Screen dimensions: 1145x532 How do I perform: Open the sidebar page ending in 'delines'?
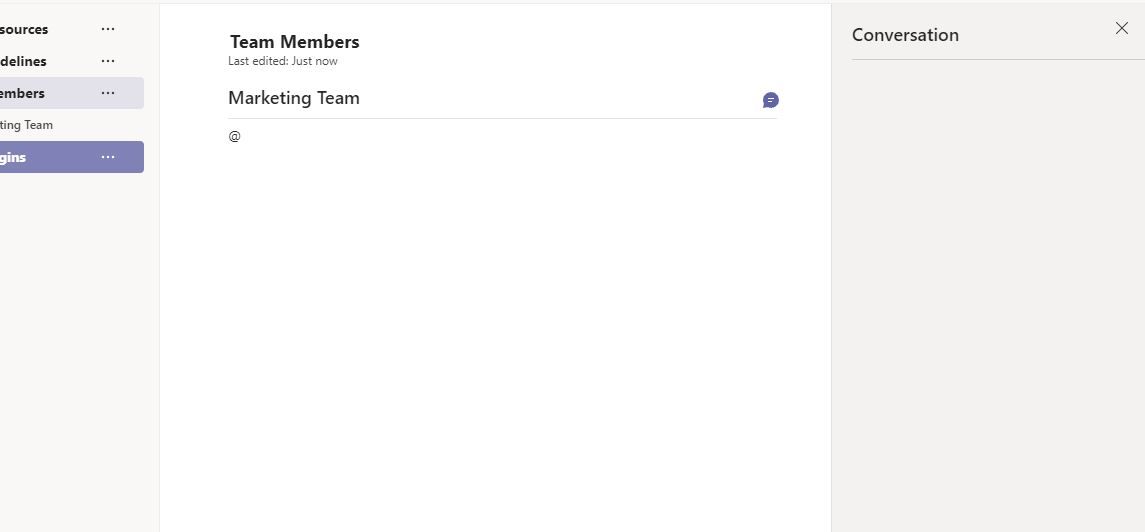[24, 61]
